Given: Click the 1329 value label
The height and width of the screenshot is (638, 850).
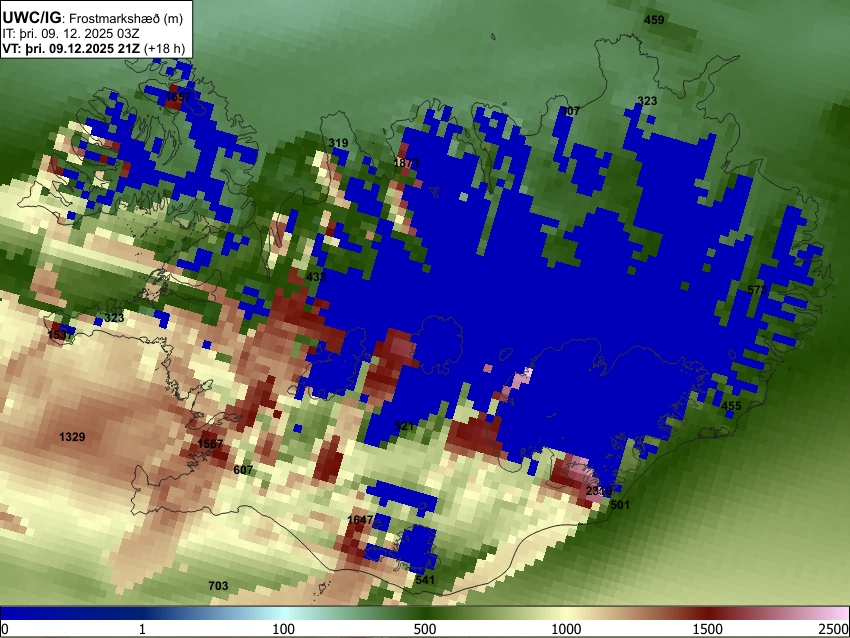Looking at the screenshot, I should (x=72, y=437).
